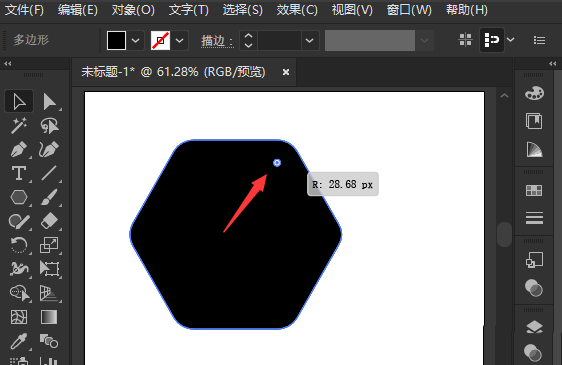562x365 pixels.
Task: Open the 效果(C) menu
Action: 297,10
